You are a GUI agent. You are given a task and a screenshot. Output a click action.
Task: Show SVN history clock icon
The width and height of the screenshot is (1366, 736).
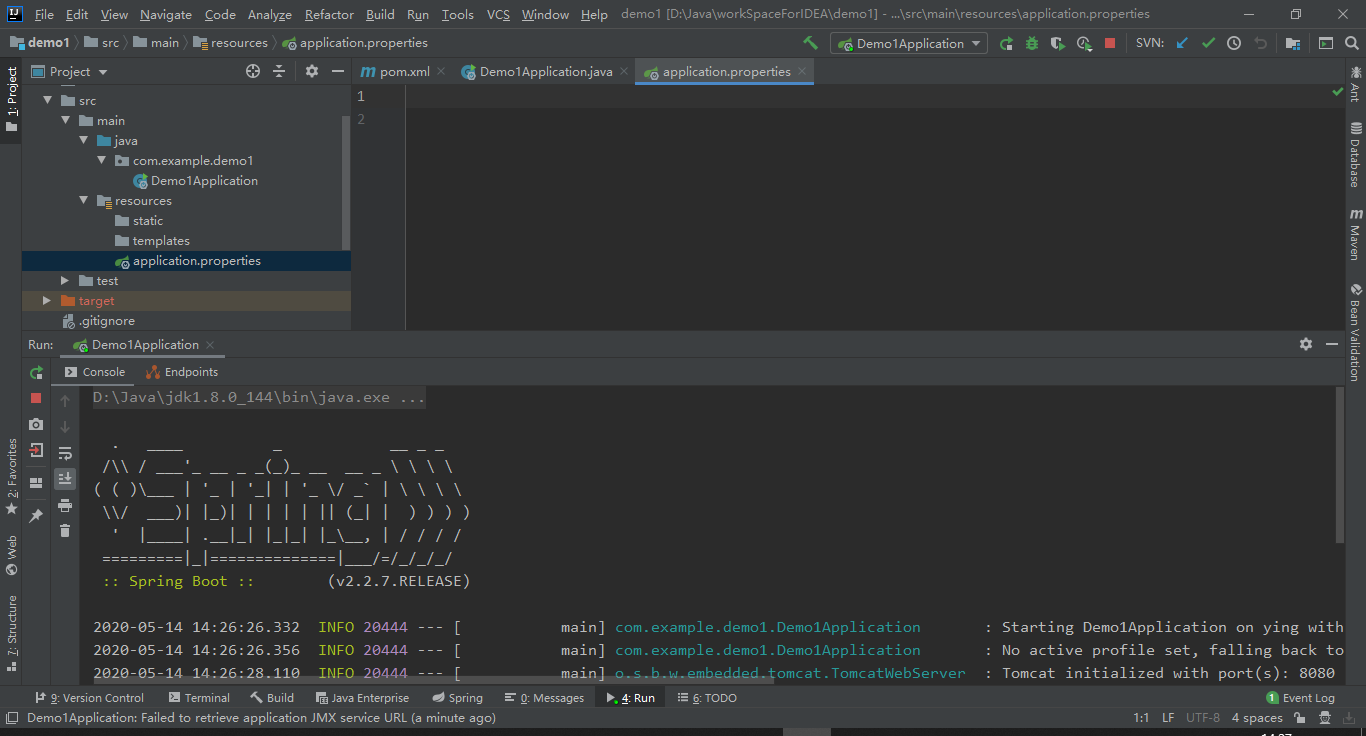coord(1234,43)
